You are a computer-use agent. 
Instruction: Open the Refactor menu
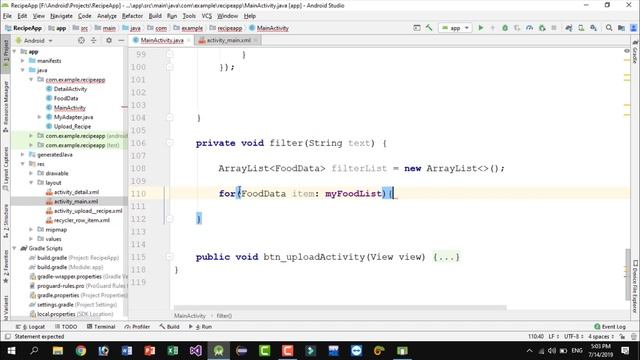point(132,16)
